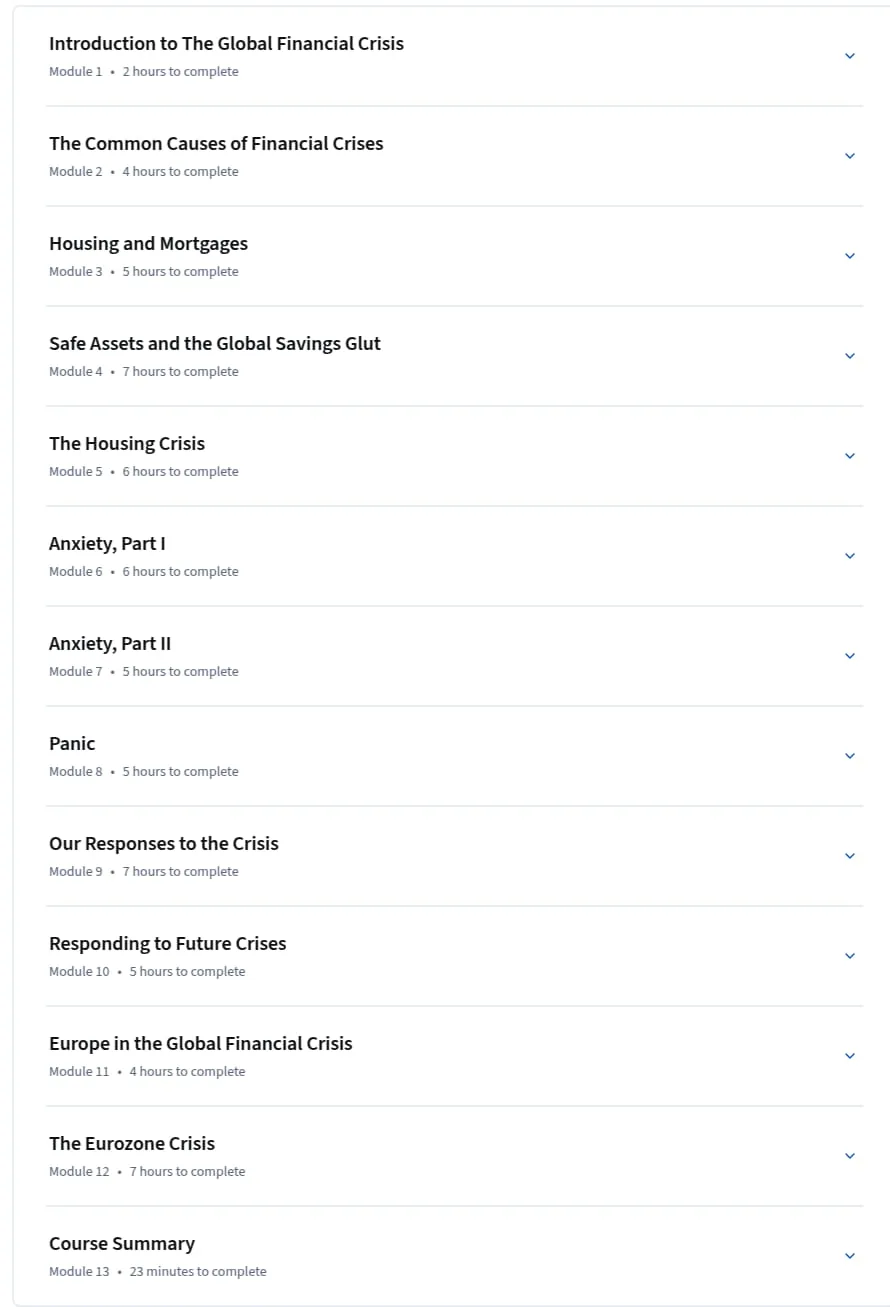This screenshot has height=1307, width=890.
Task: Expand the Housing and Mortgages module chevron
Action: point(850,256)
